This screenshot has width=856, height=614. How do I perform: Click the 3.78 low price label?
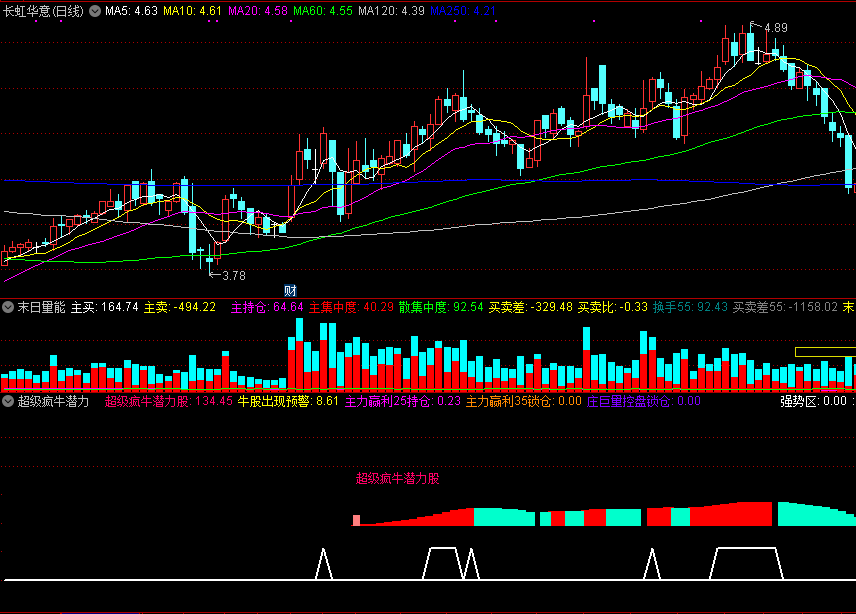[234, 276]
